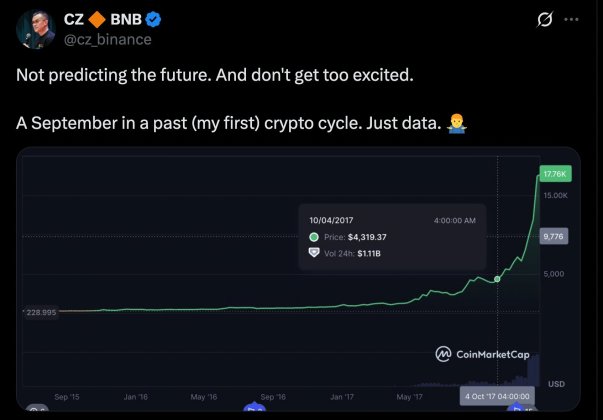Click the 228.995 starting price label
Viewport: 603px width, 420px height.
coord(41,313)
